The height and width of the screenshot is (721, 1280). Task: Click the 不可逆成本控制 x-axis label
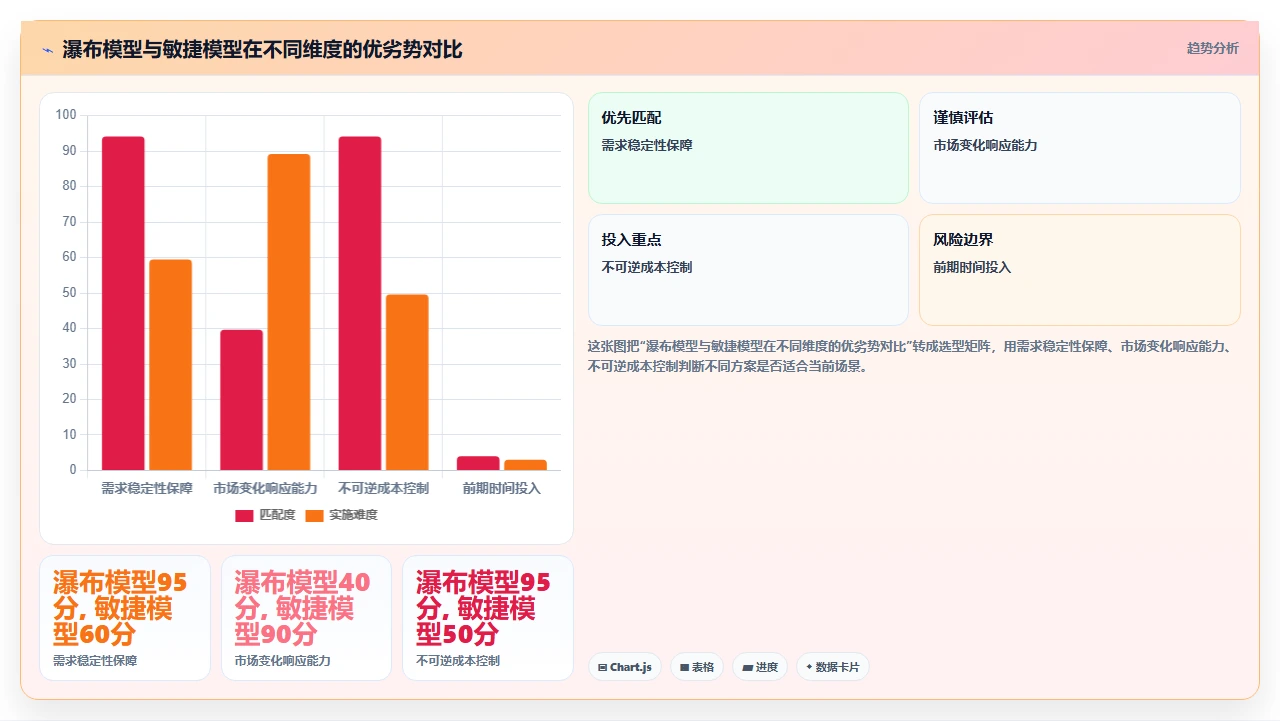(x=383, y=488)
